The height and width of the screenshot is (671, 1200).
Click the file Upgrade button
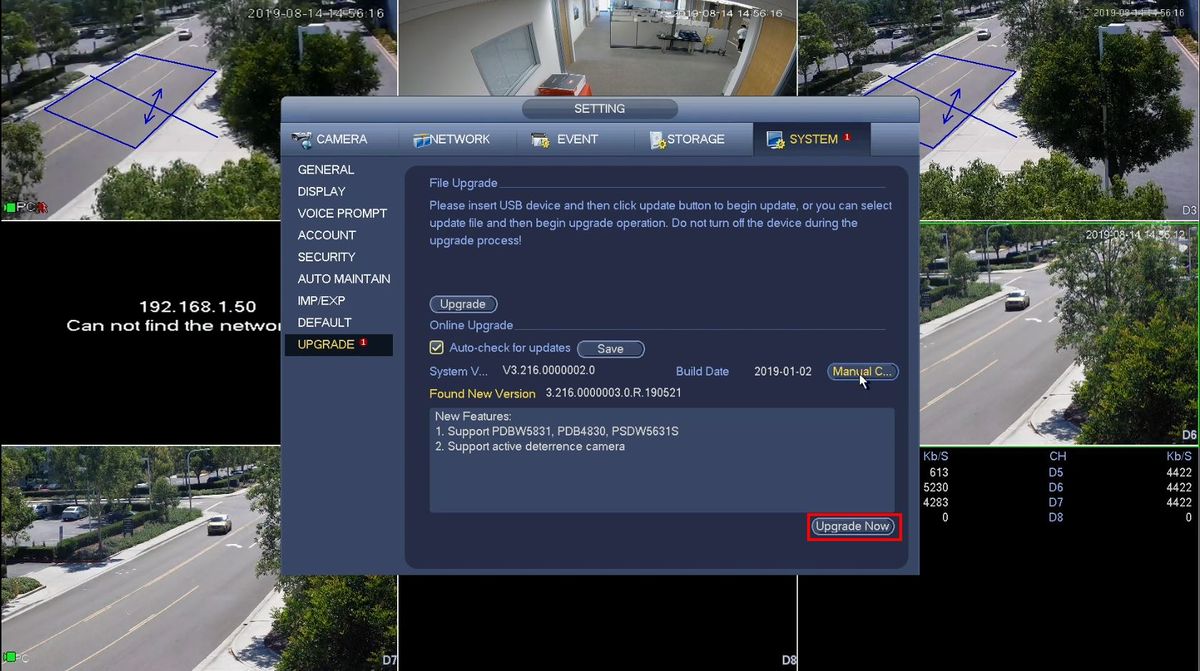point(463,304)
